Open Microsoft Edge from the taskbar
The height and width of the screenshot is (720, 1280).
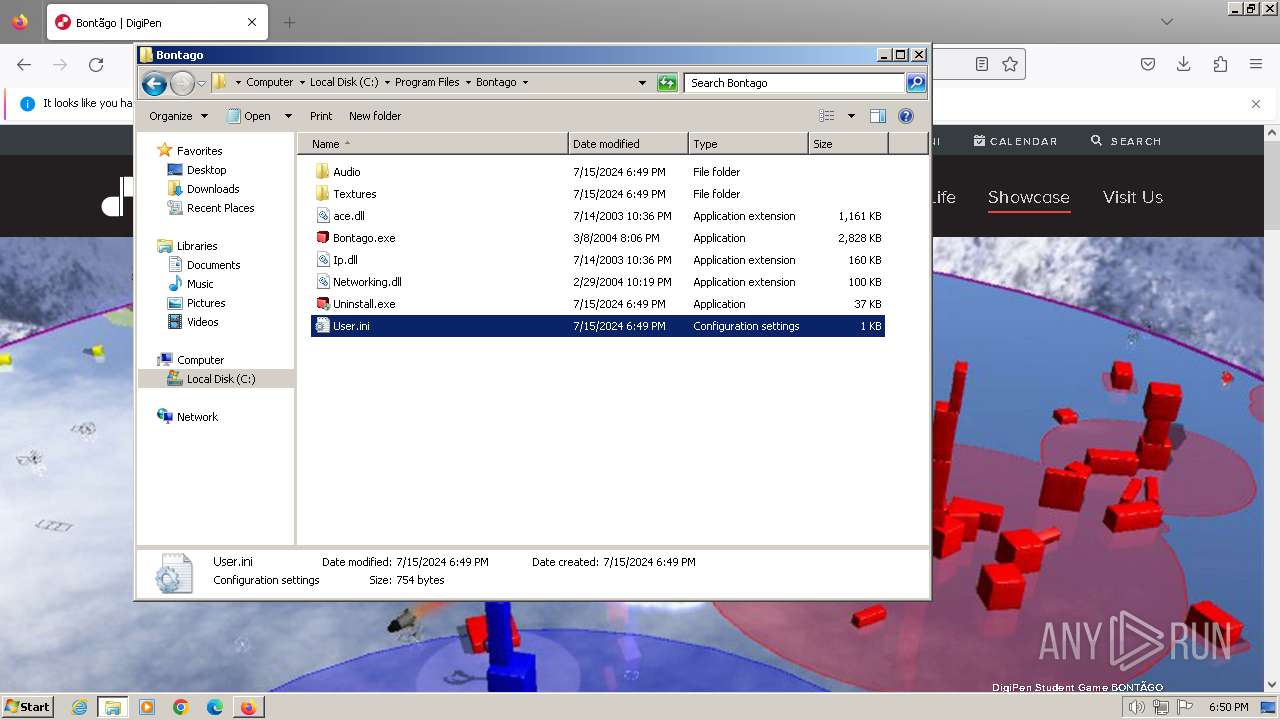tap(215, 707)
